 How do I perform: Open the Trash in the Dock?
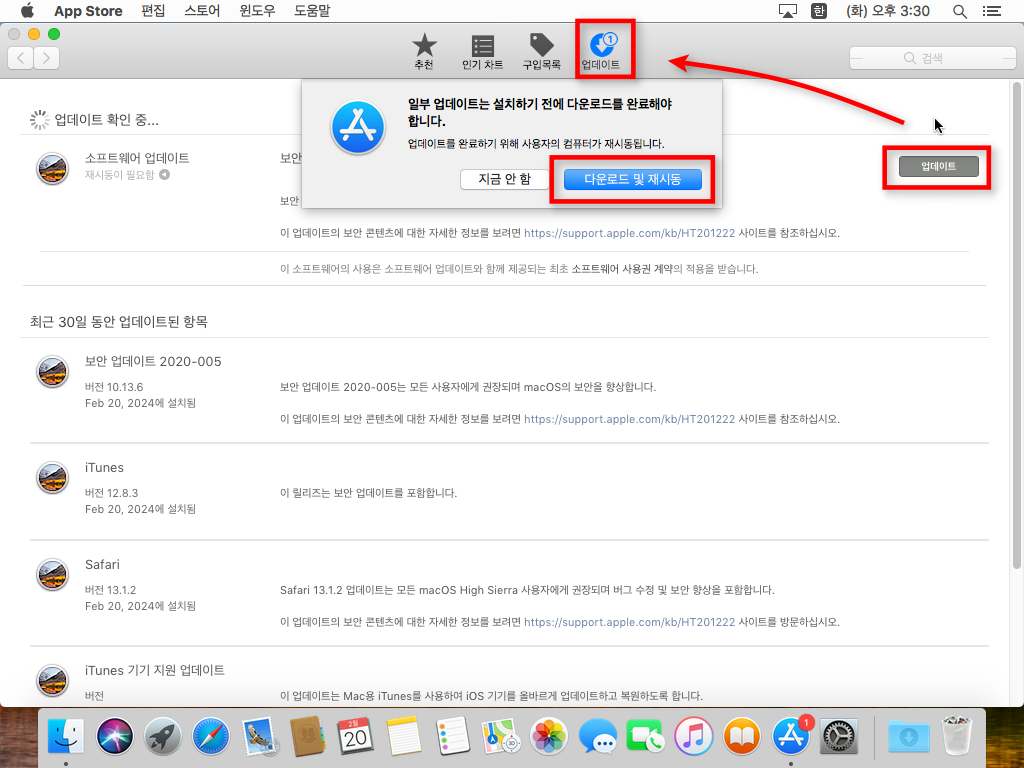(957, 735)
